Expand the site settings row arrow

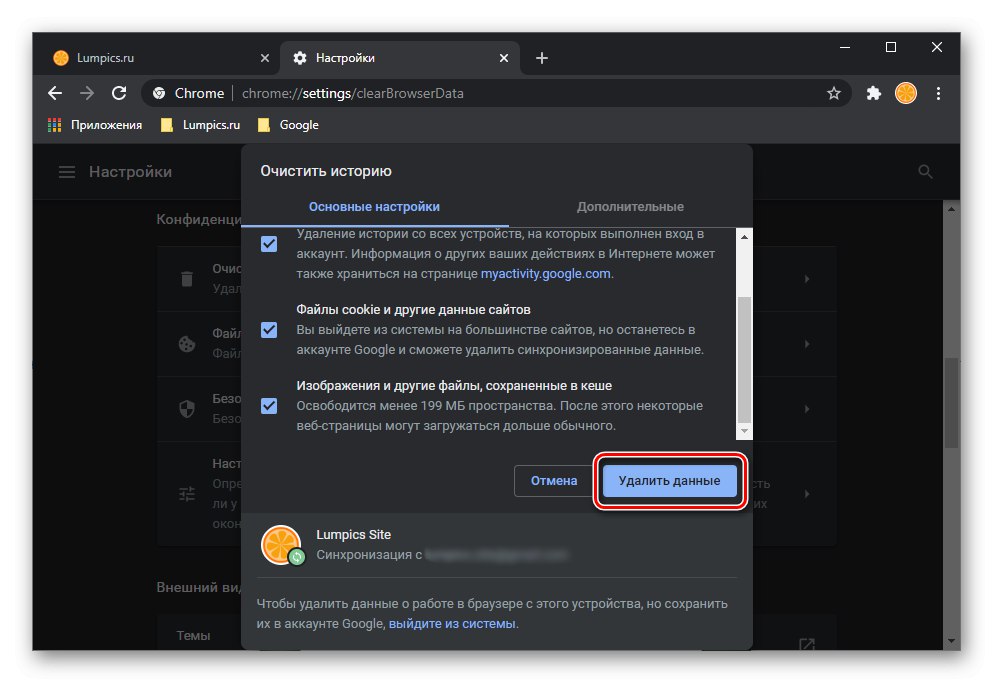click(806, 494)
